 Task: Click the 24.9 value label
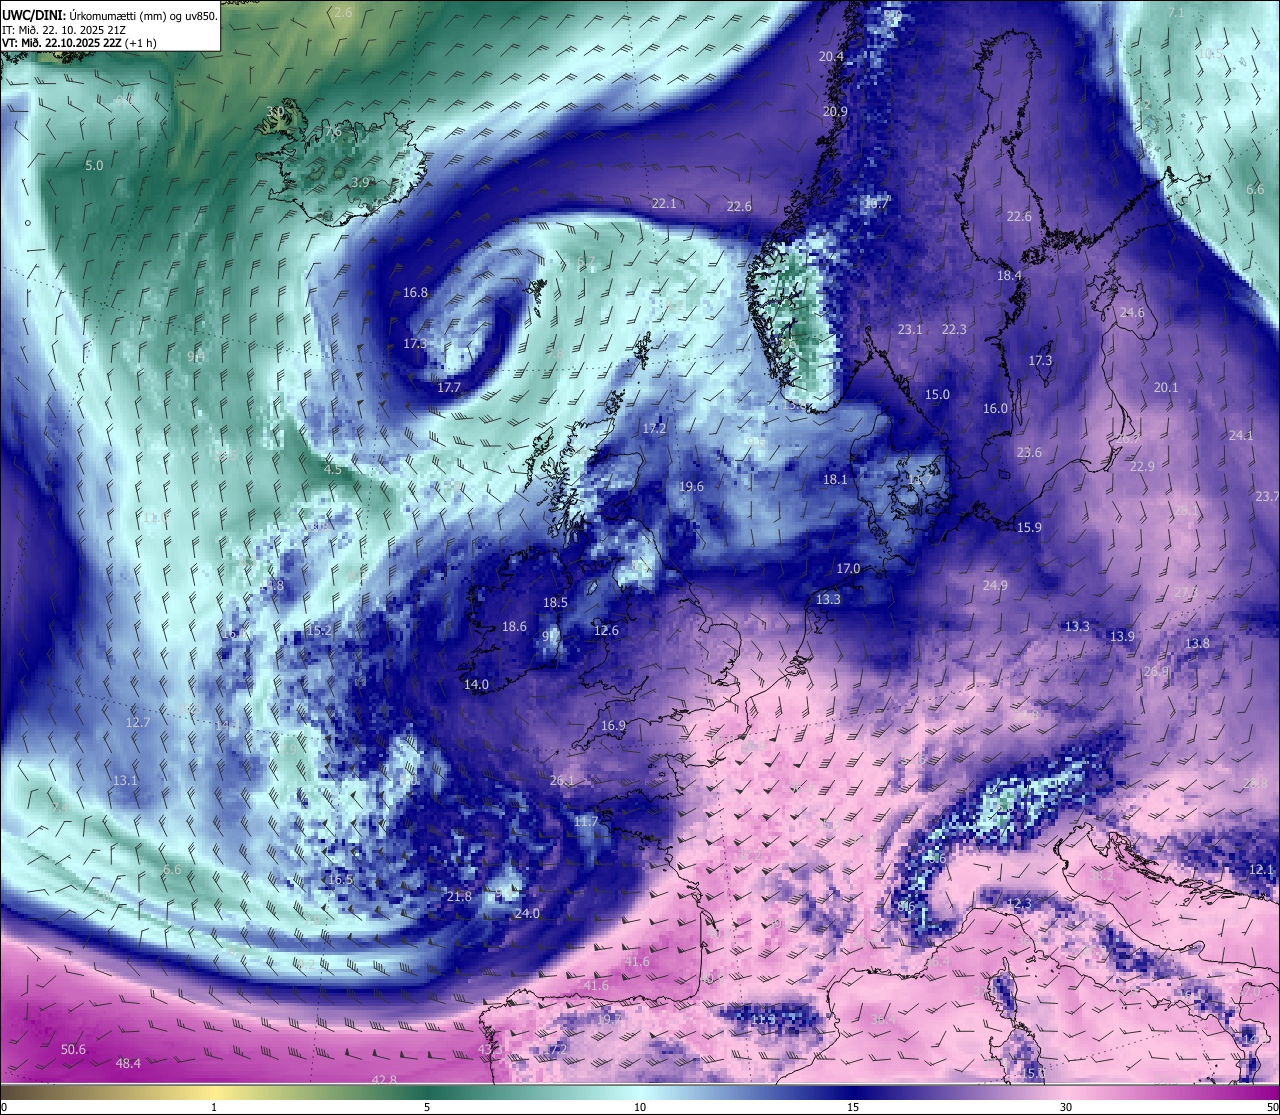tap(995, 585)
